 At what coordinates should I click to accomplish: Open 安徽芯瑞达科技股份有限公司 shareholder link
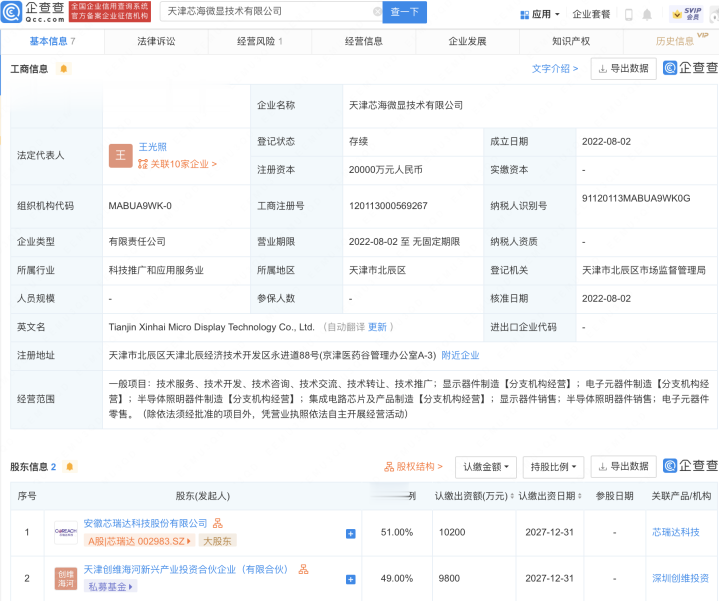(x=145, y=524)
